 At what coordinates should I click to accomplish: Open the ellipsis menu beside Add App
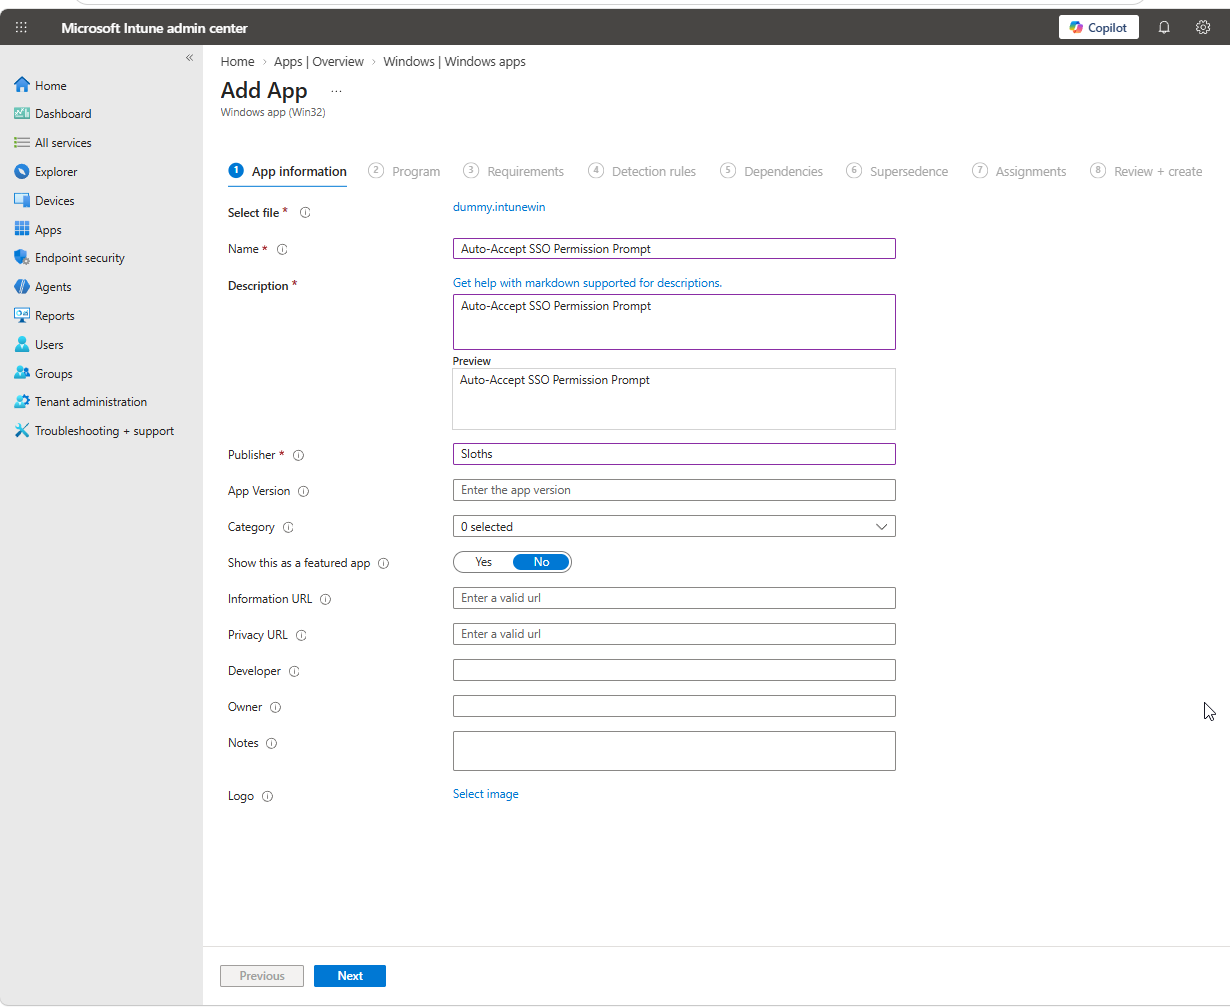click(x=336, y=91)
